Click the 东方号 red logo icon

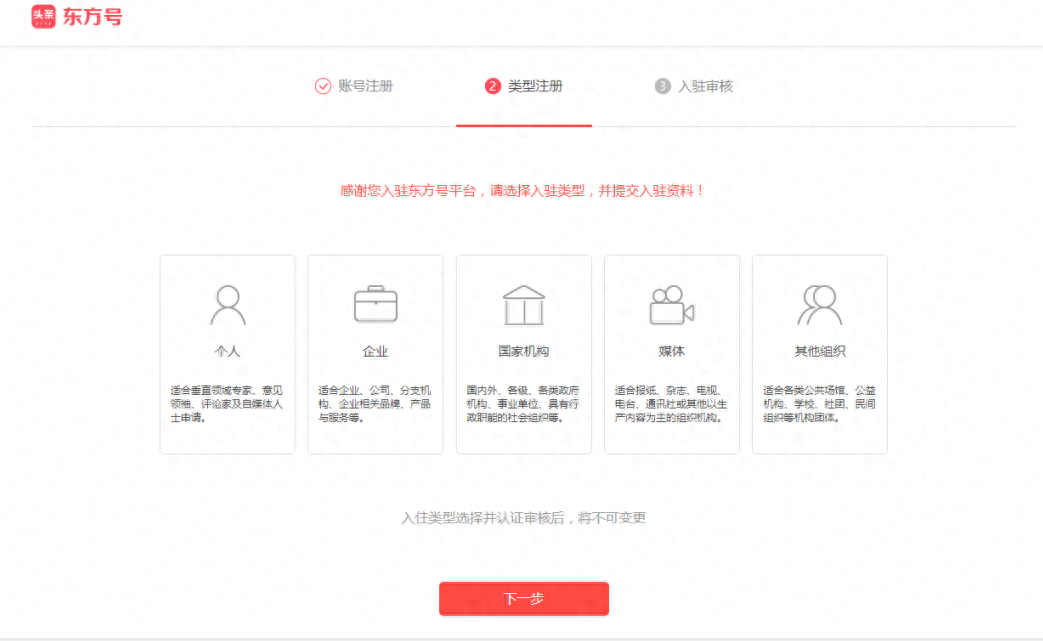43,16
